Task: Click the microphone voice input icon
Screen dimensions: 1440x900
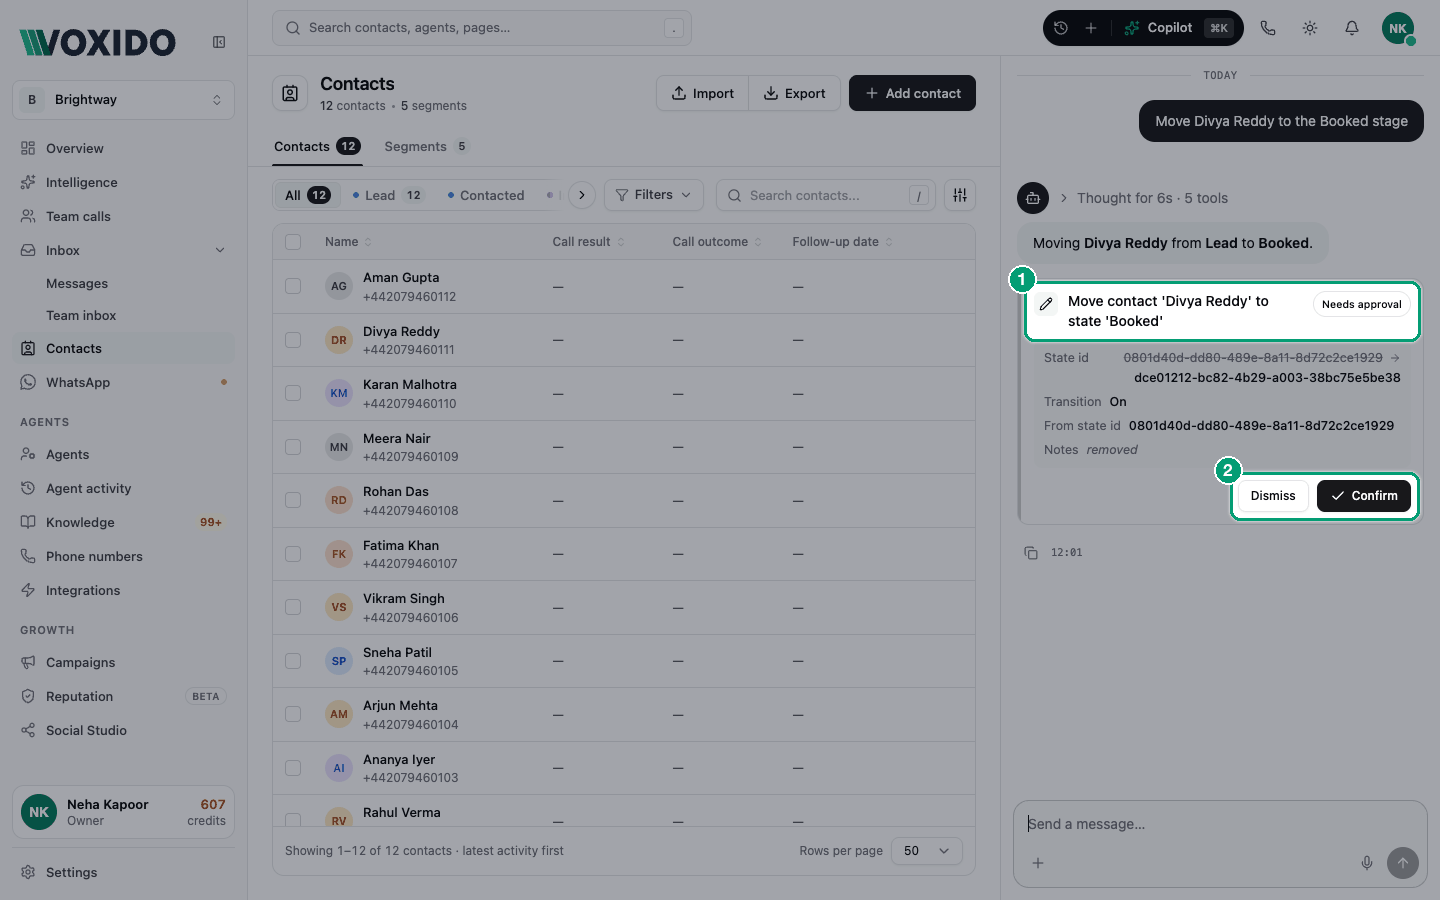Action: pyautogui.click(x=1367, y=863)
